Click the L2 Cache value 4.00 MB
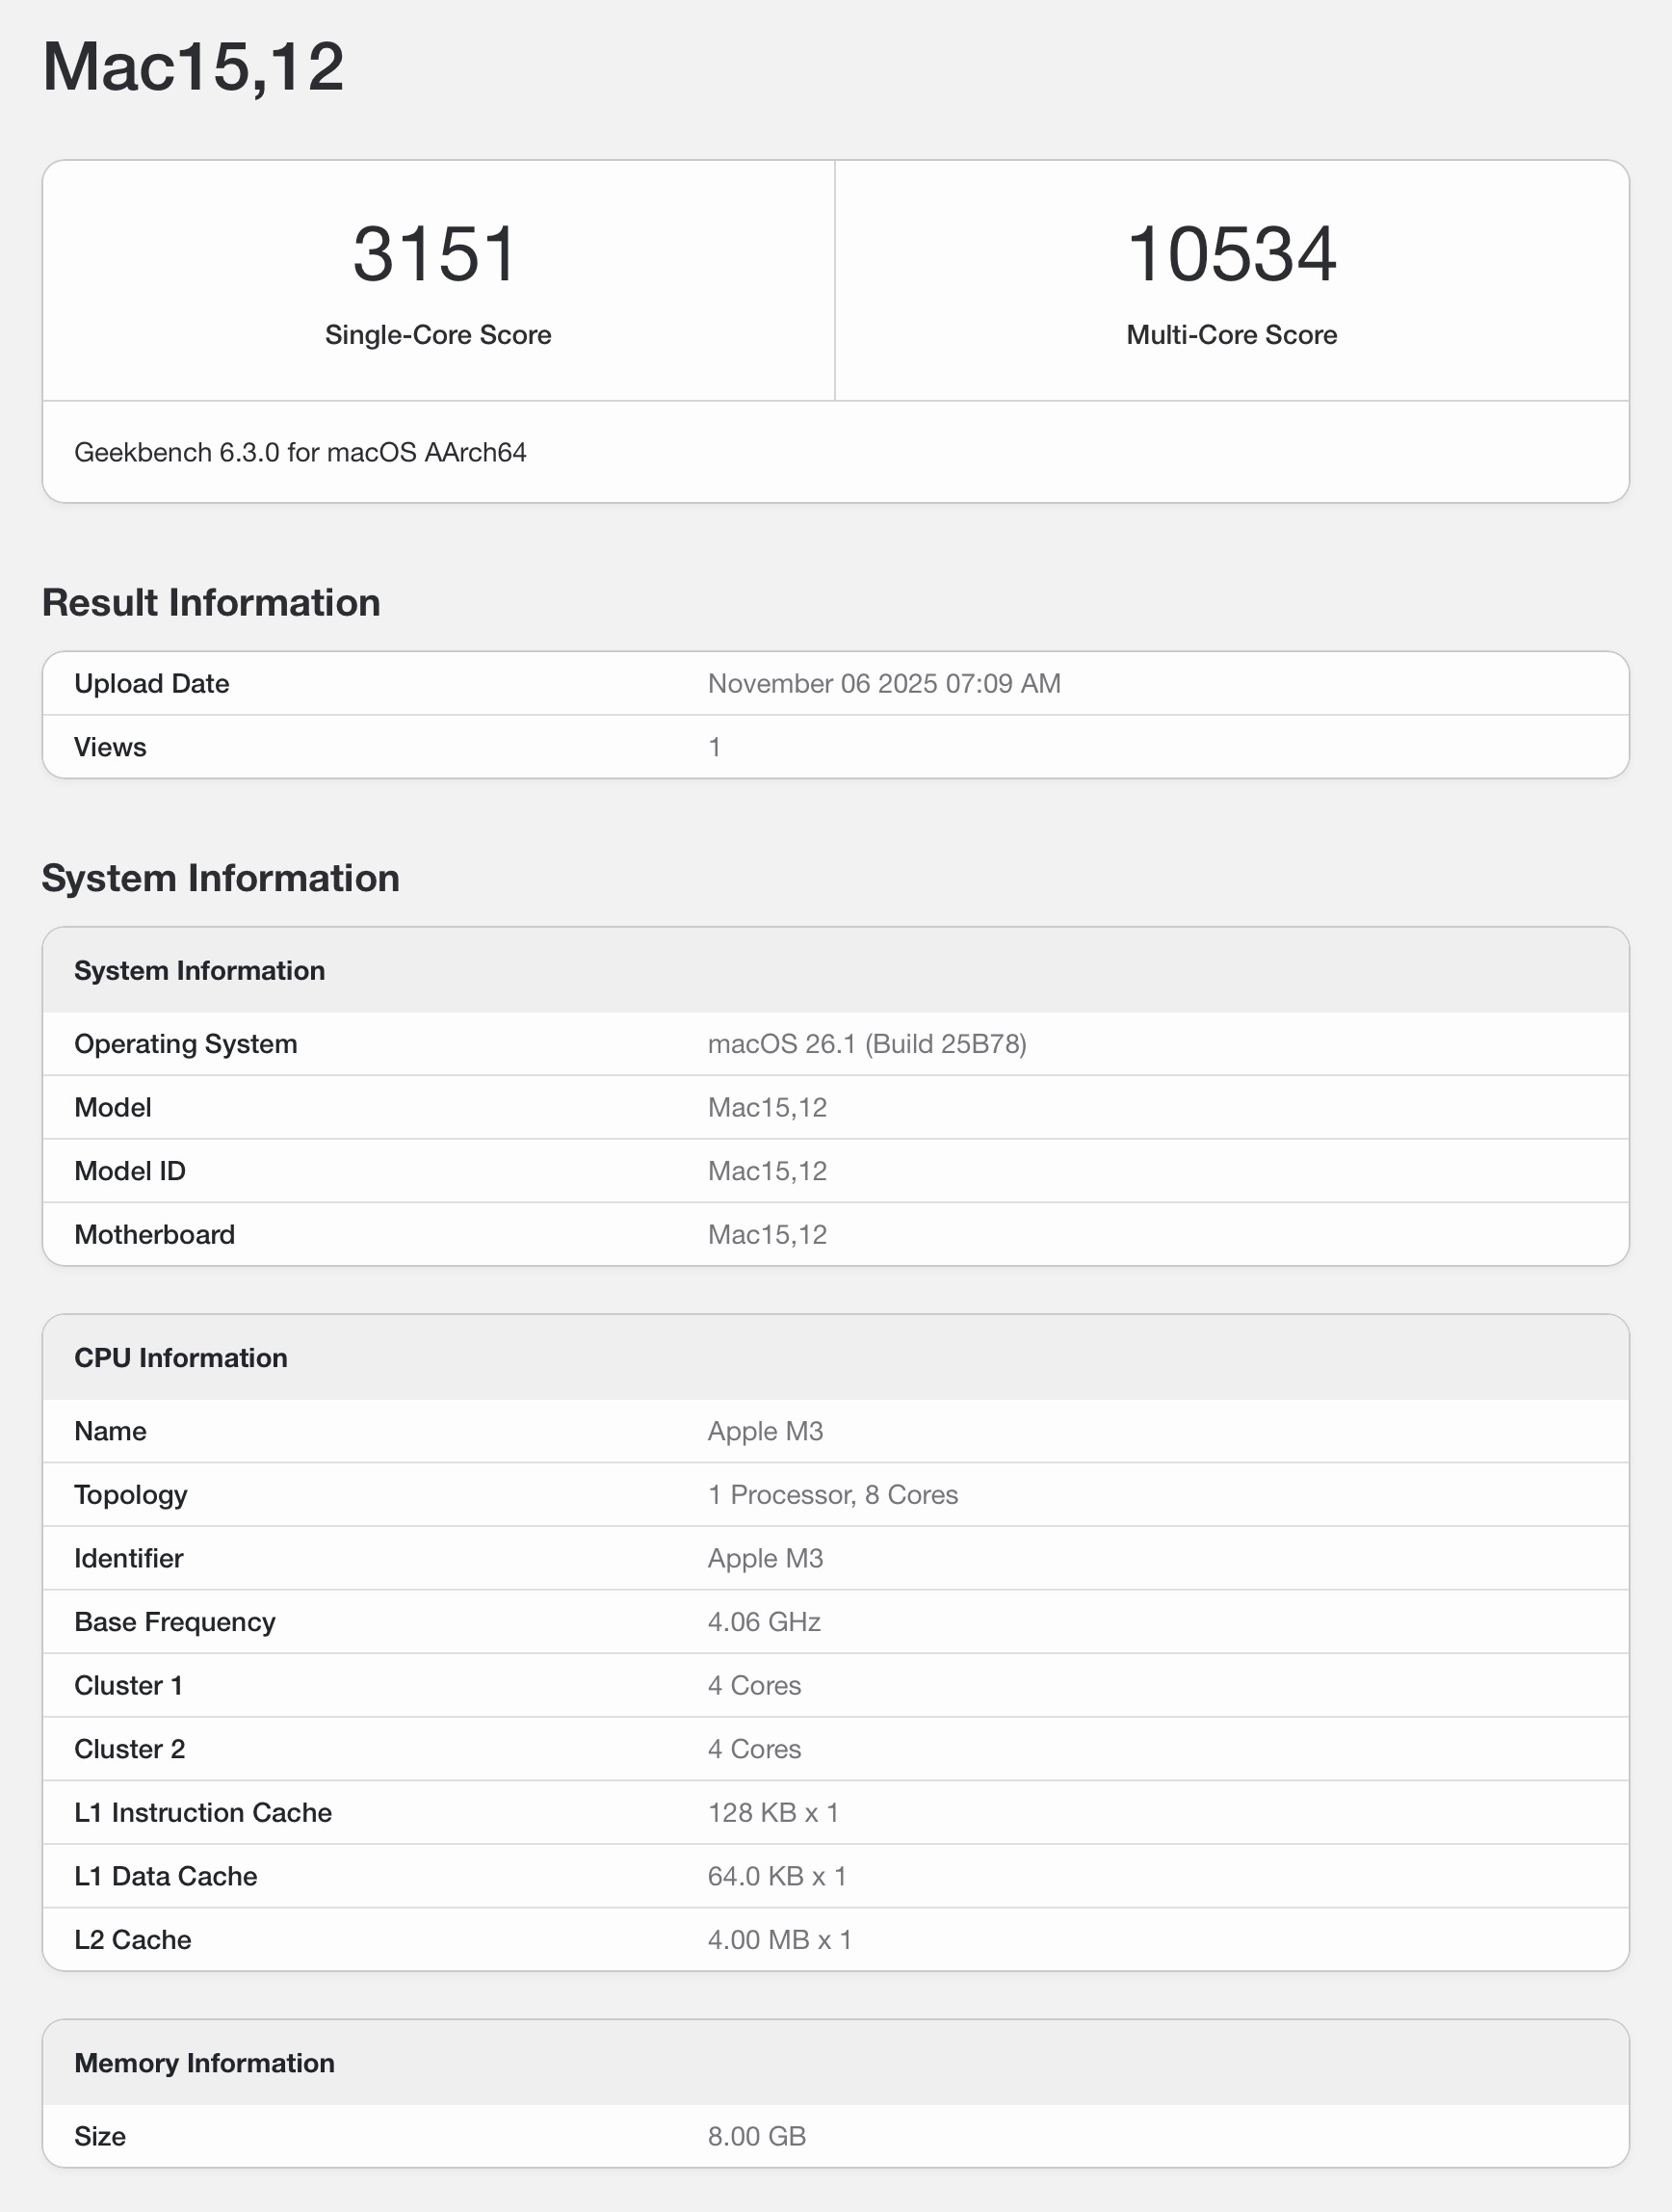Viewport: 1672px width, 2212px height. click(x=780, y=1940)
